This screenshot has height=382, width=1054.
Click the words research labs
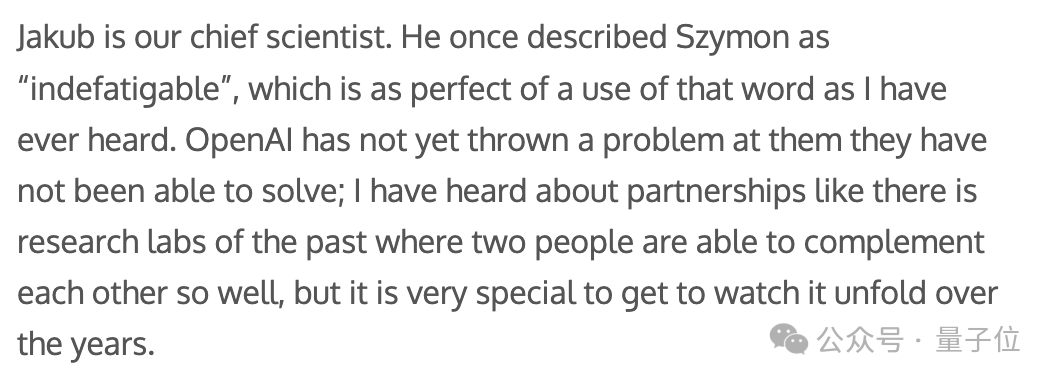pos(112,243)
